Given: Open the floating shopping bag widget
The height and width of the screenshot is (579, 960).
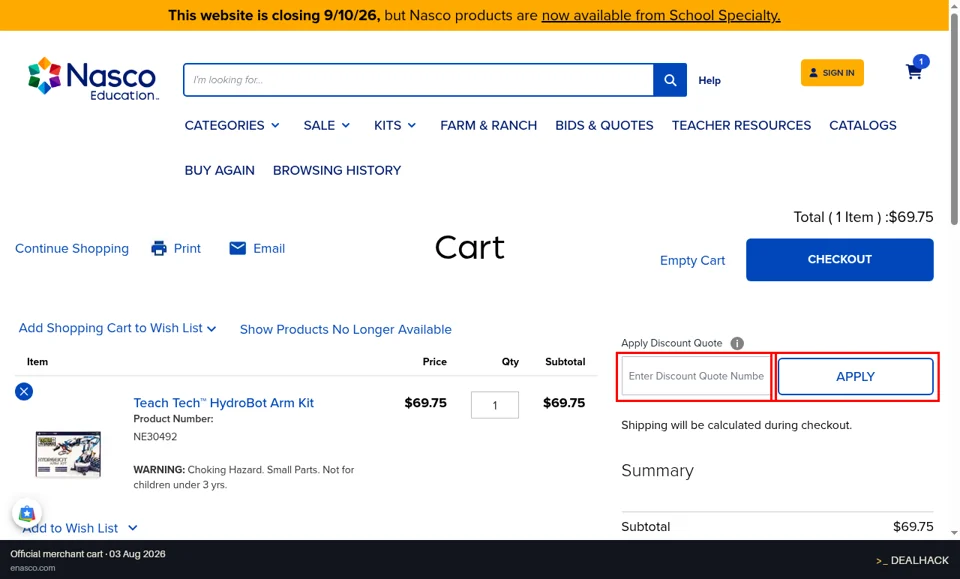Looking at the screenshot, I should (27, 514).
